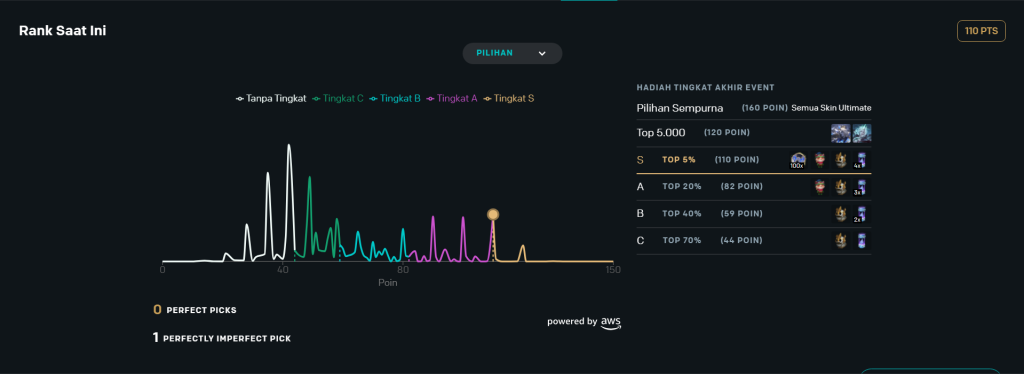Screen dimensions: 1024x374
Task: Click the Teemo emote icon in the A tier row
Action: coord(820,187)
